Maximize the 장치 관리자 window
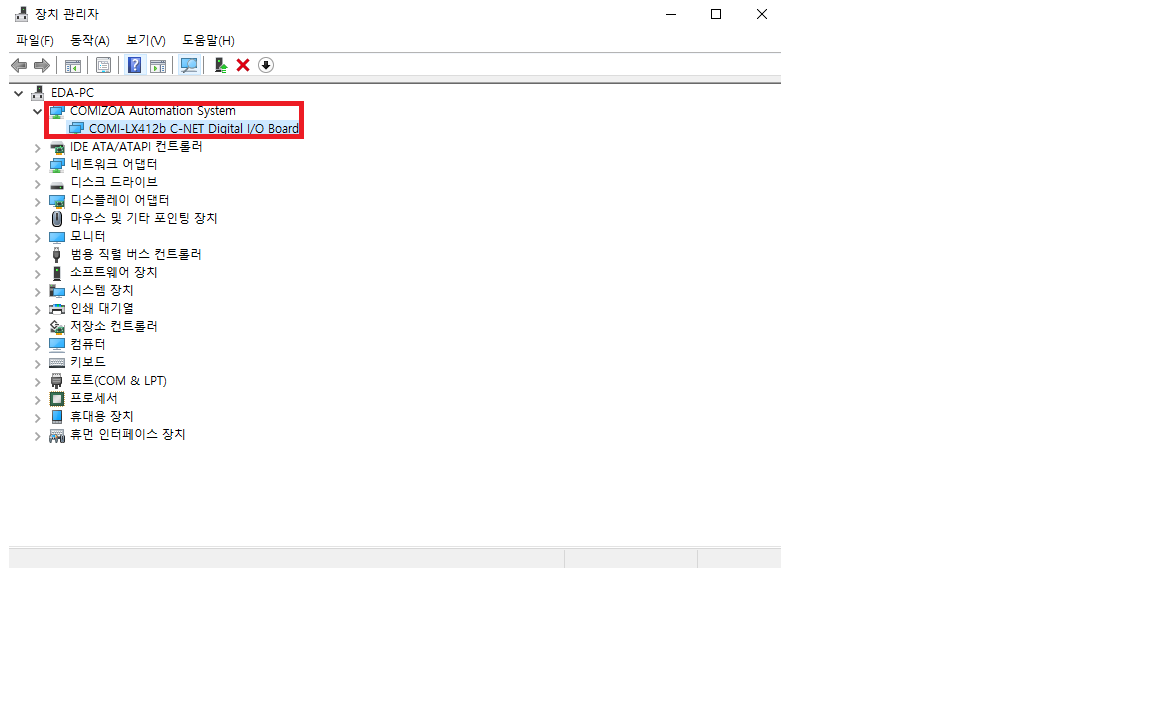 pyautogui.click(x=716, y=14)
